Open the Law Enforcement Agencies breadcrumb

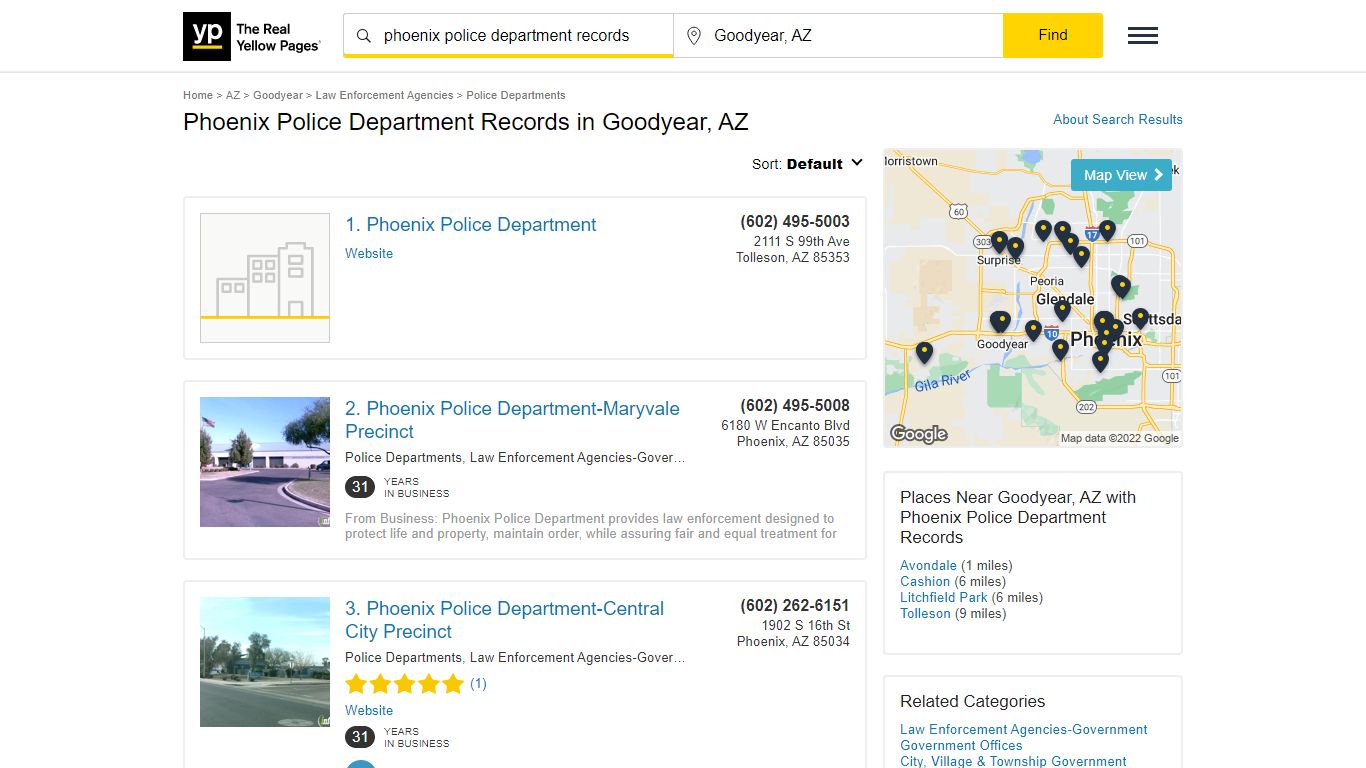[x=384, y=95]
